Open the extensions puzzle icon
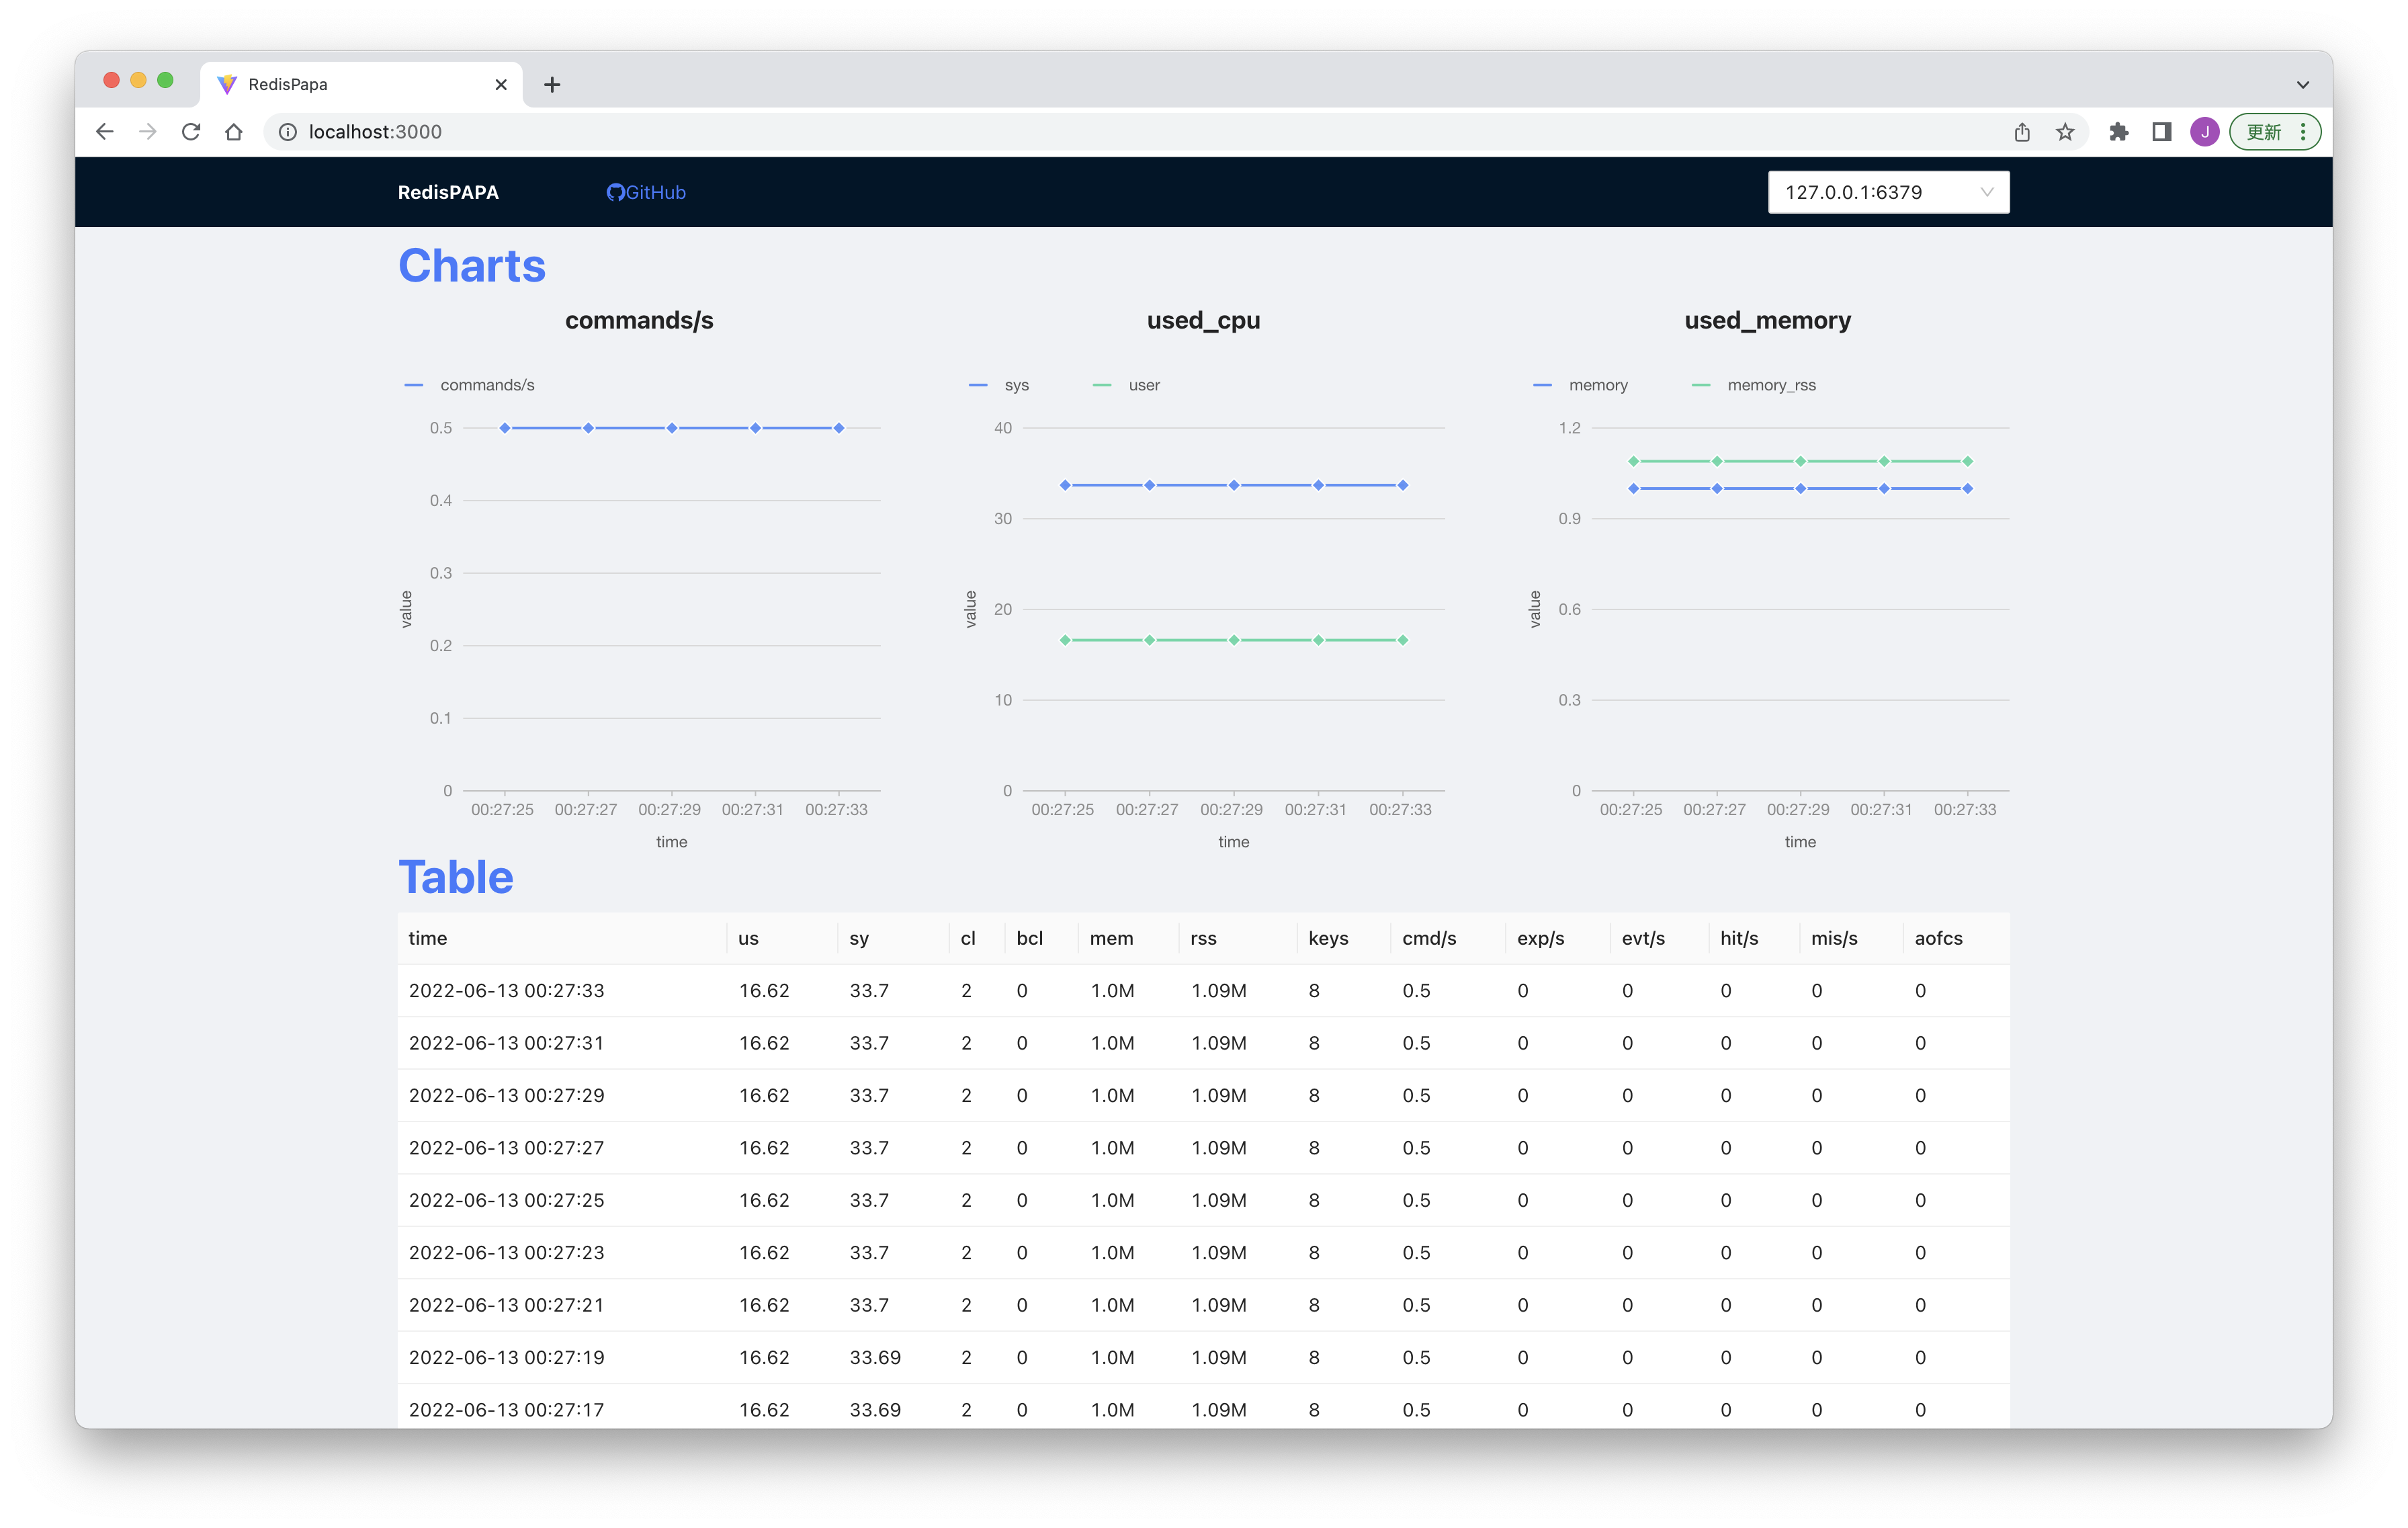Screen dimensions: 2408x1528 click(2118, 132)
